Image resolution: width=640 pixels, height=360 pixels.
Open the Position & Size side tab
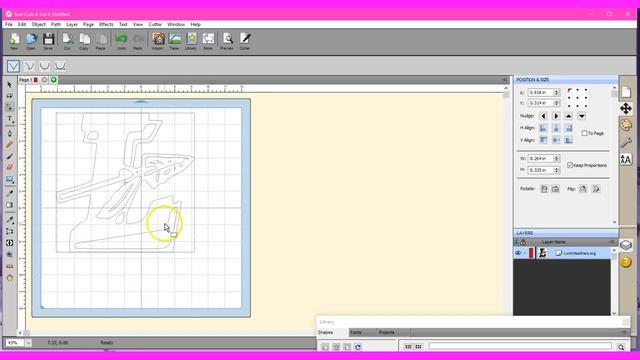[626, 109]
